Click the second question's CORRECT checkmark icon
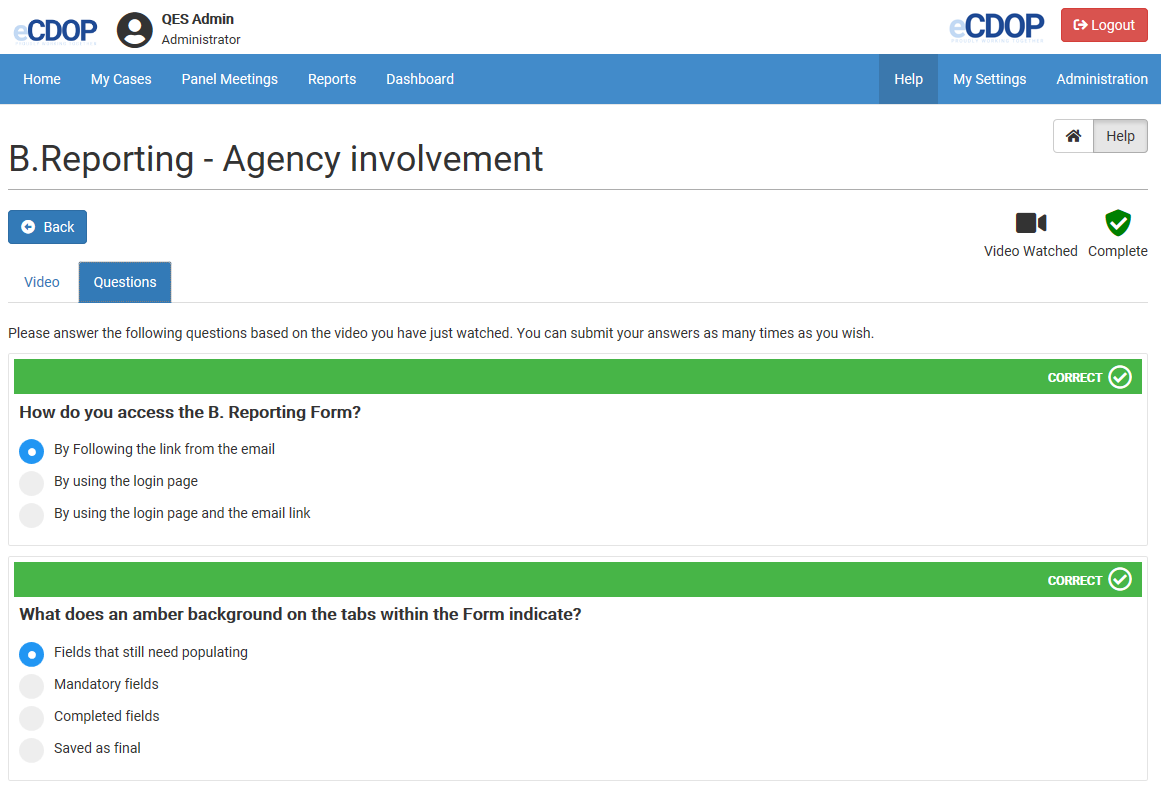Image resolution: width=1161 pixels, height=790 pixels. coord(1120,580)
